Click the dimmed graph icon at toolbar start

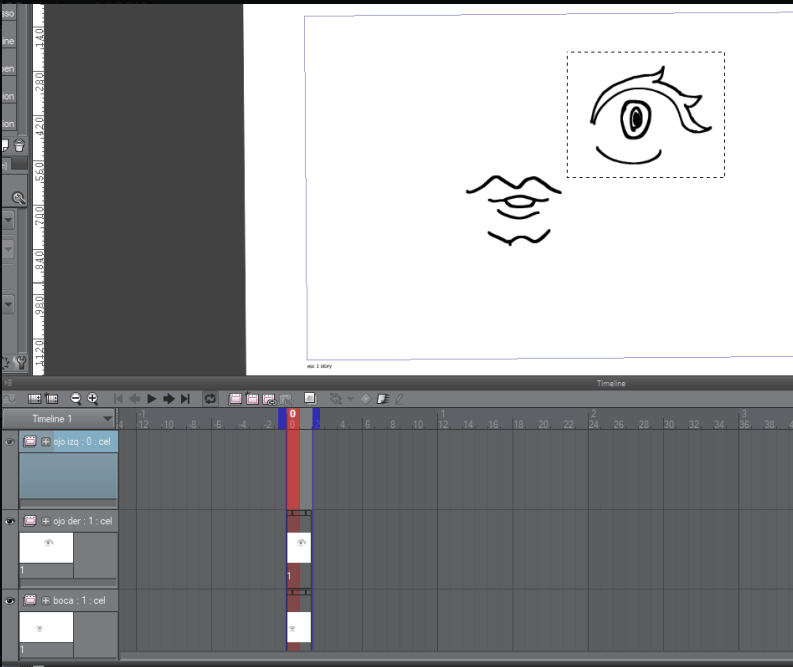click(10, 399)
